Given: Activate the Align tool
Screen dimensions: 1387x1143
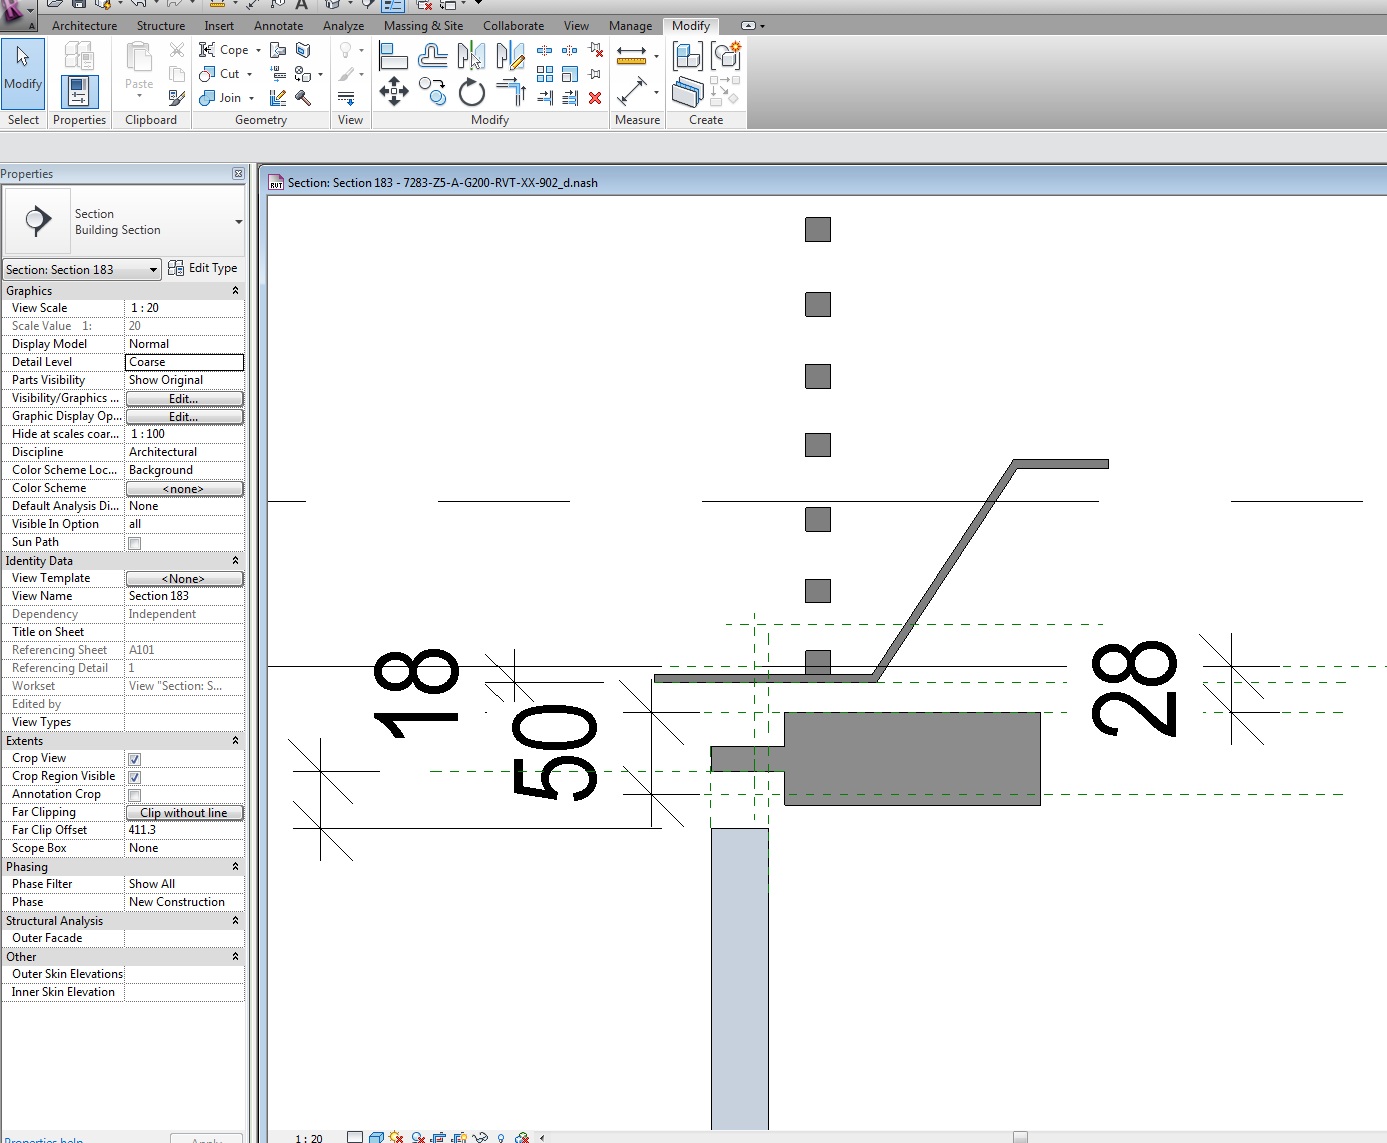Looking at the screenshot, I should (x=393, y=56).
